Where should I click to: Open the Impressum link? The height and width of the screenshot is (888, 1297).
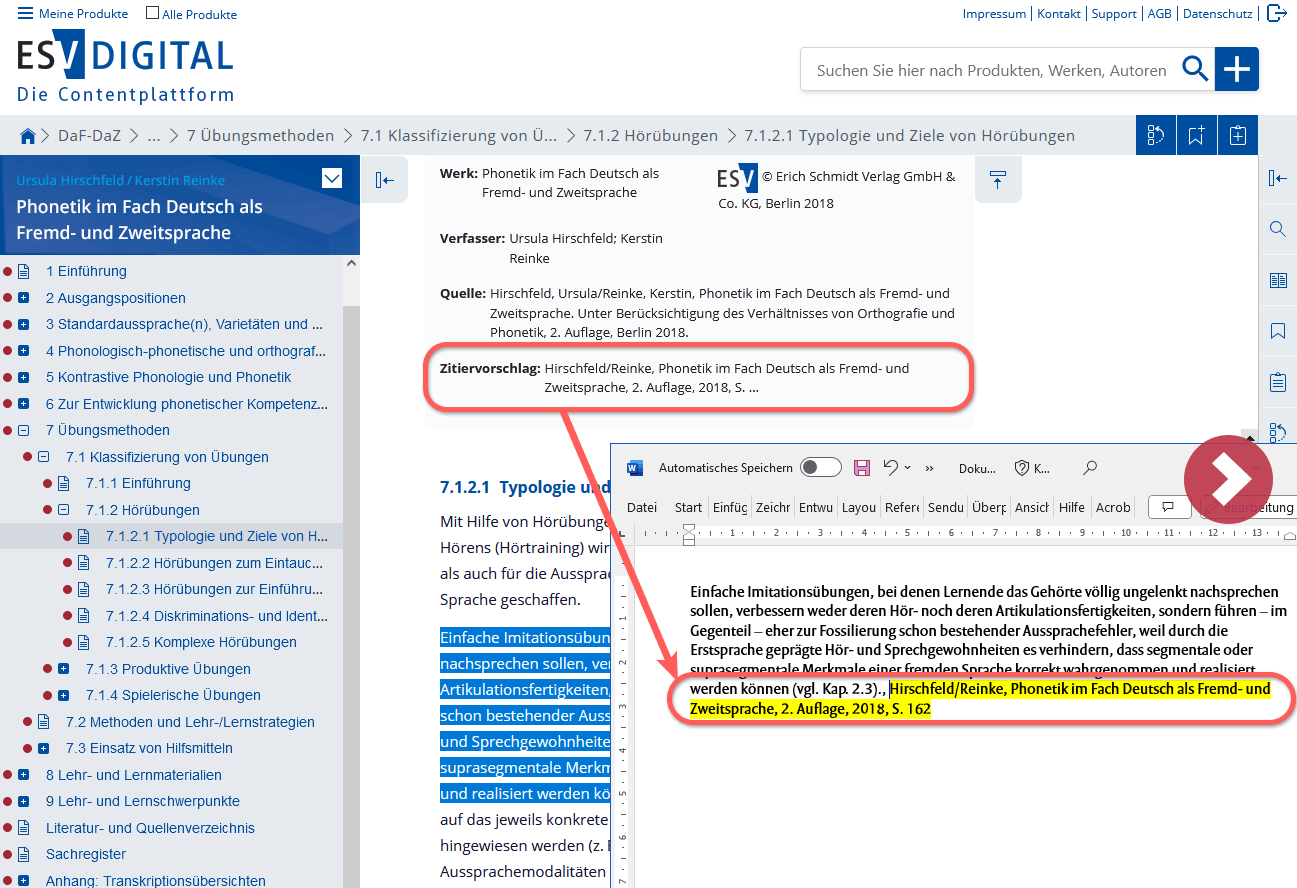coord(994,14)
